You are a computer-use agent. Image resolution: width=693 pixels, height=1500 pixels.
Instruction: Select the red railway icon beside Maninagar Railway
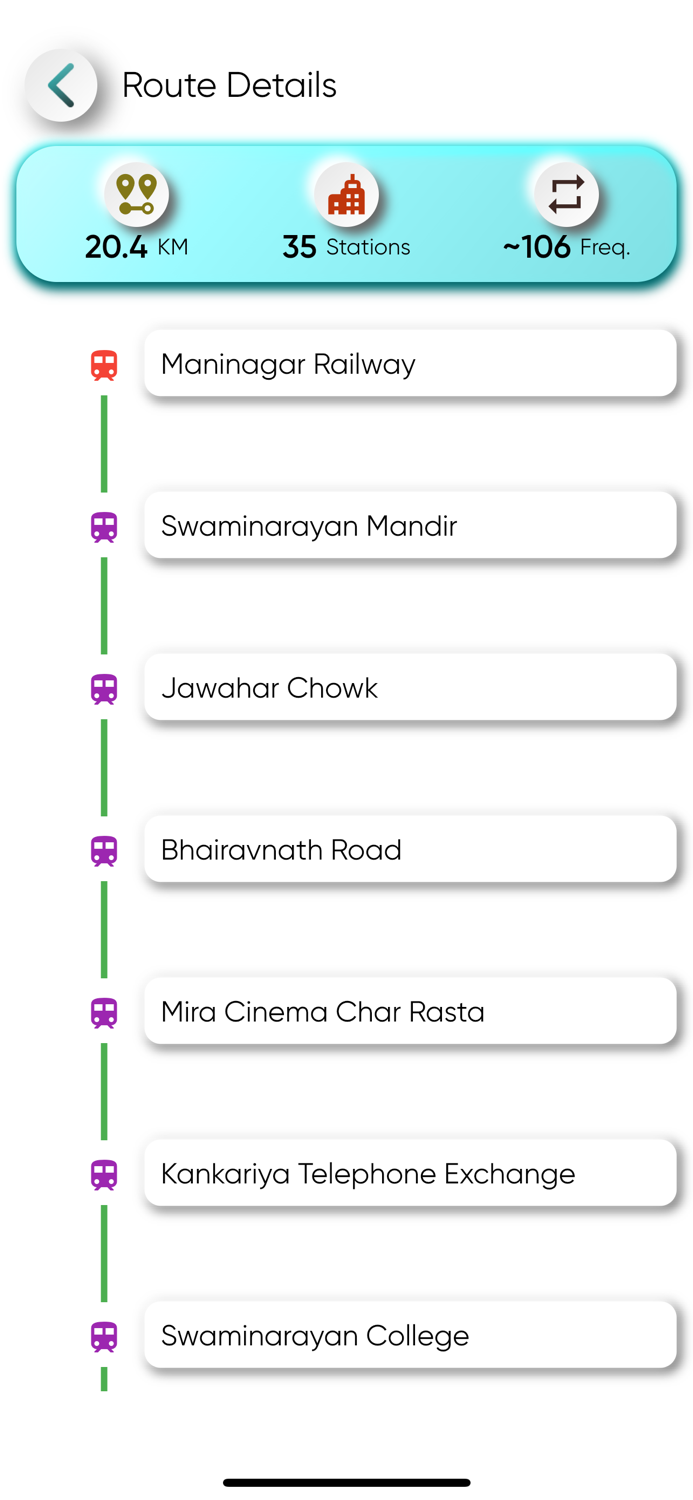point(104,363)
